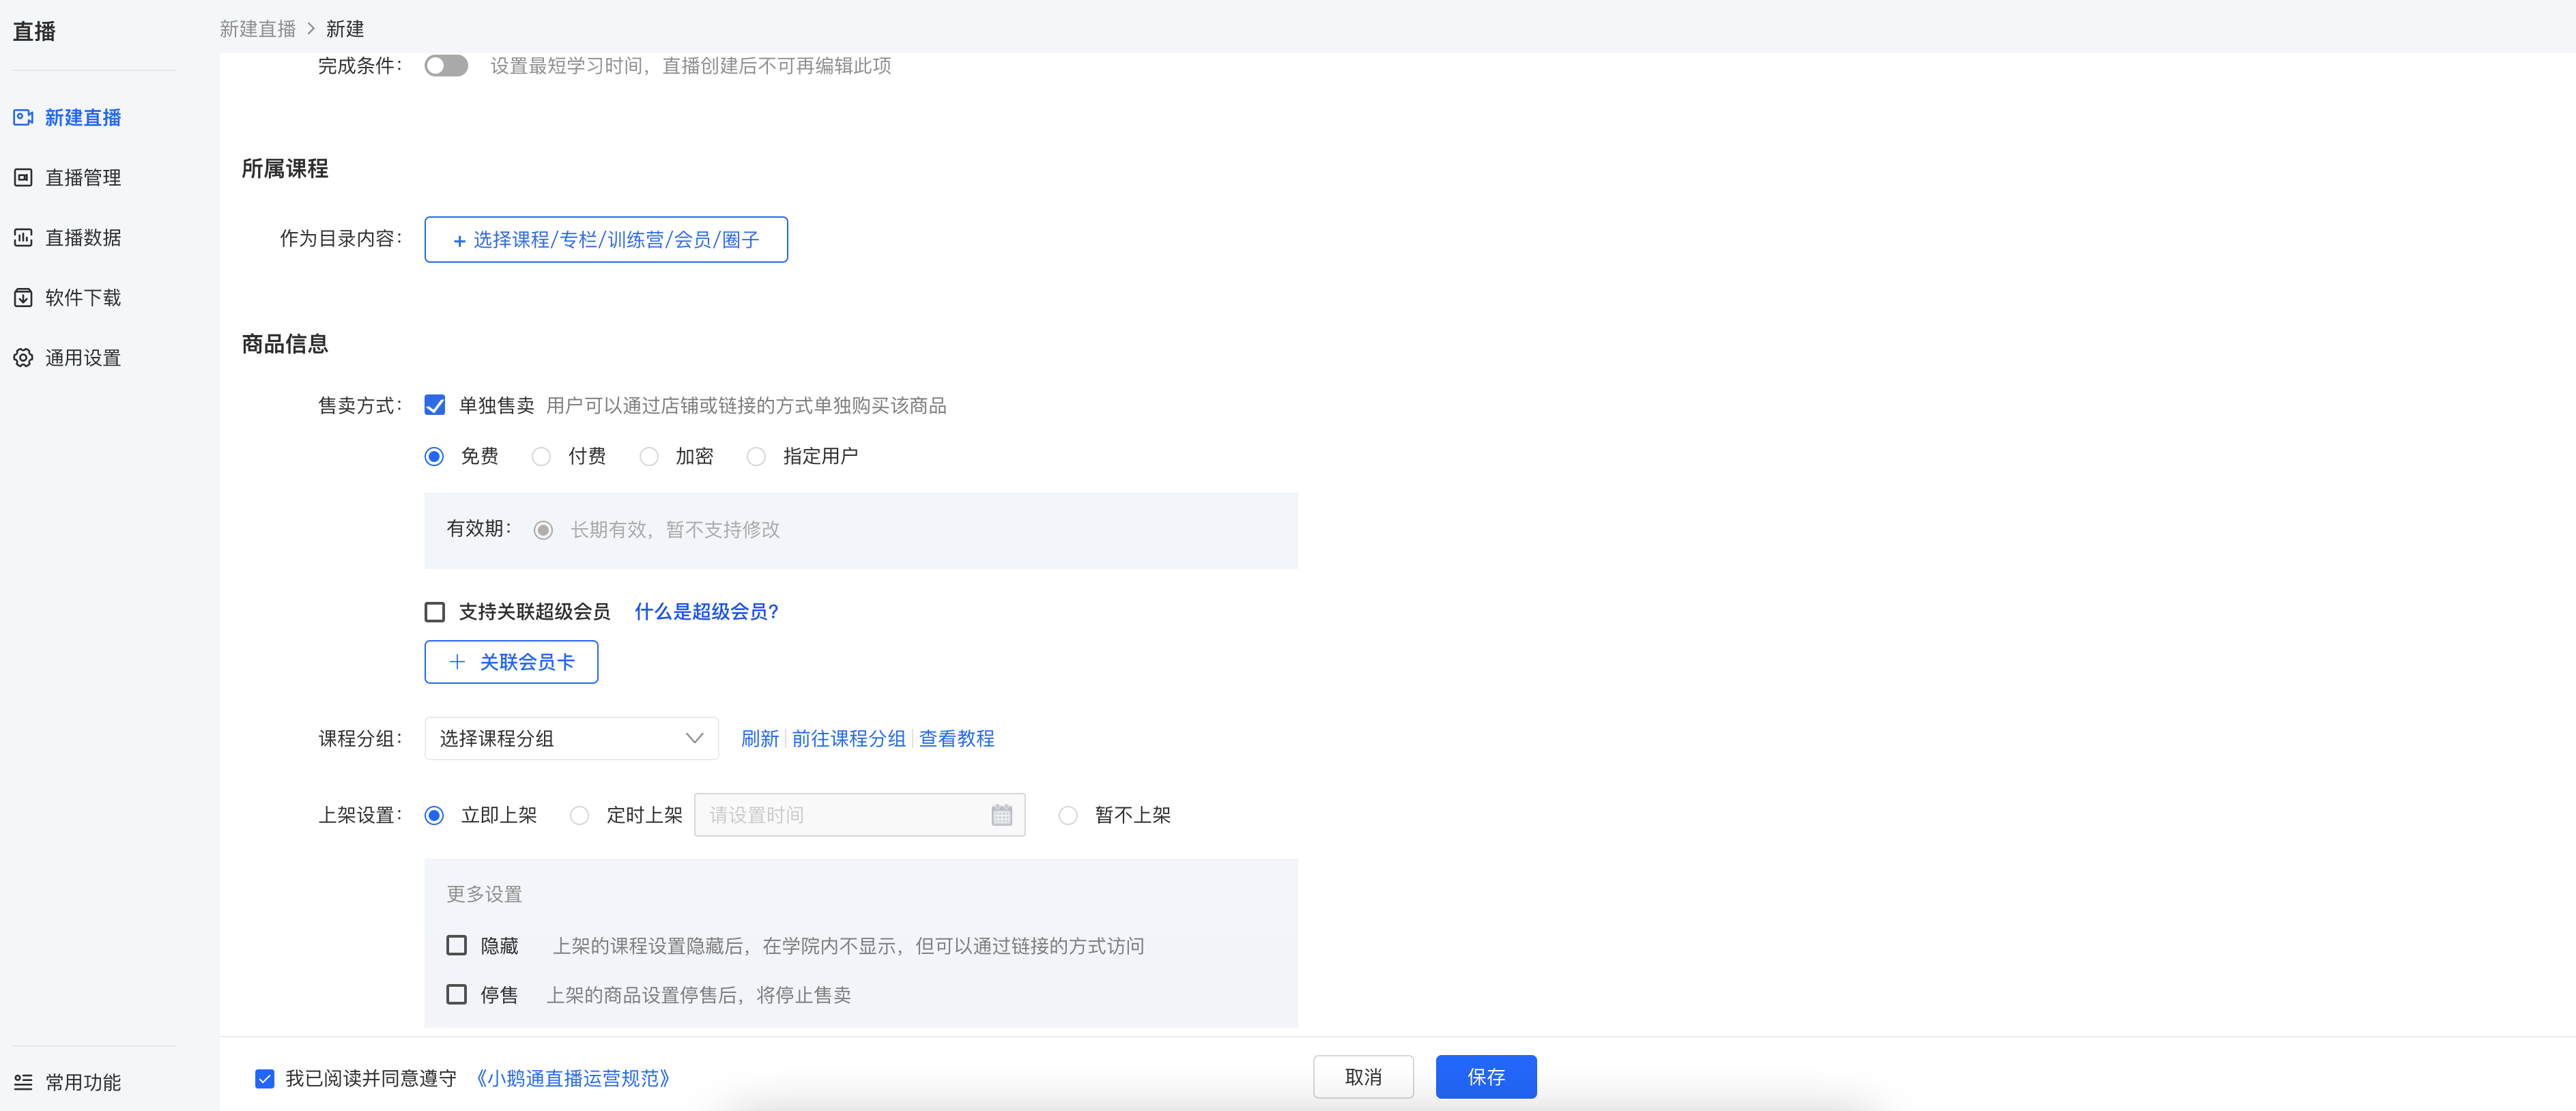Open 常用功能 at sidebar bottom
Image resolution: width=2576 pixels, height=1111 pixels.
tap(83, 1082)
